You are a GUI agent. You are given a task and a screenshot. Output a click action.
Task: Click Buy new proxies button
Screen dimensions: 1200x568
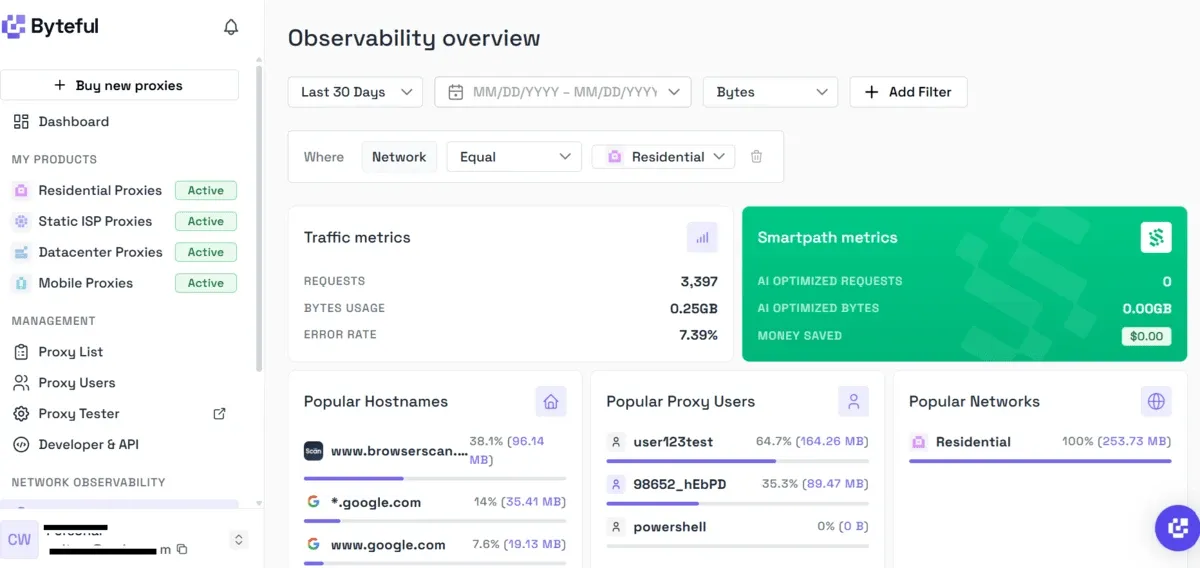[119, 85]
